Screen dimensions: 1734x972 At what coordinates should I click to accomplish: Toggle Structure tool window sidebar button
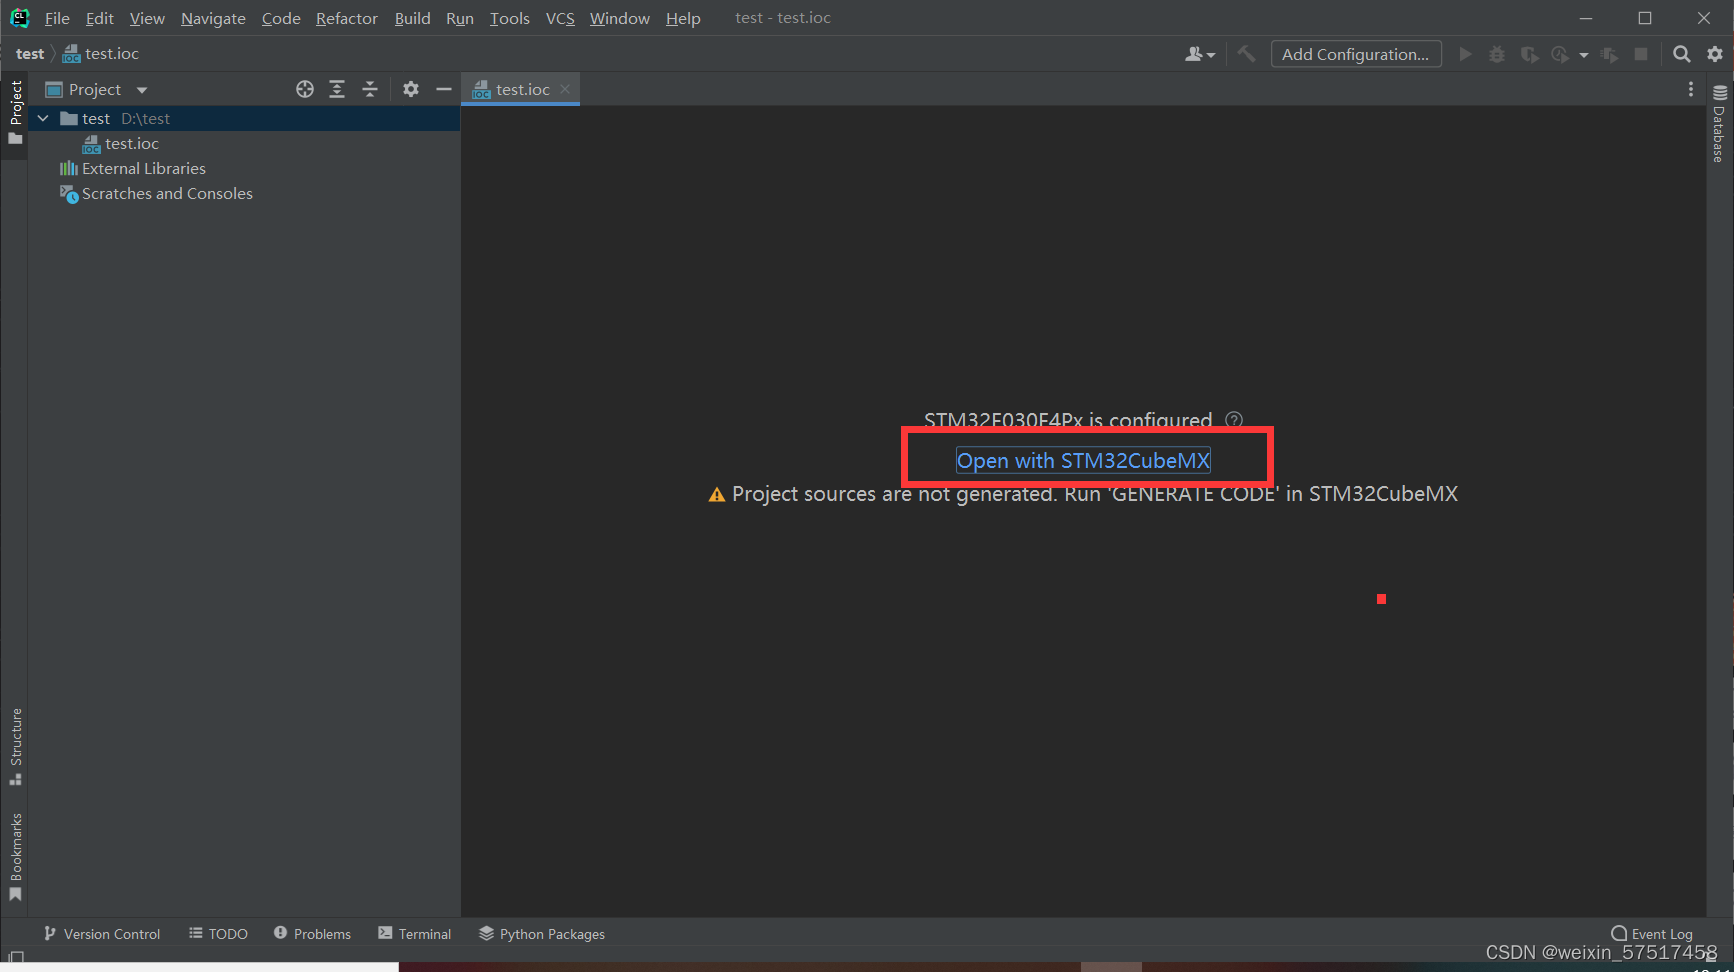point(15,746)
